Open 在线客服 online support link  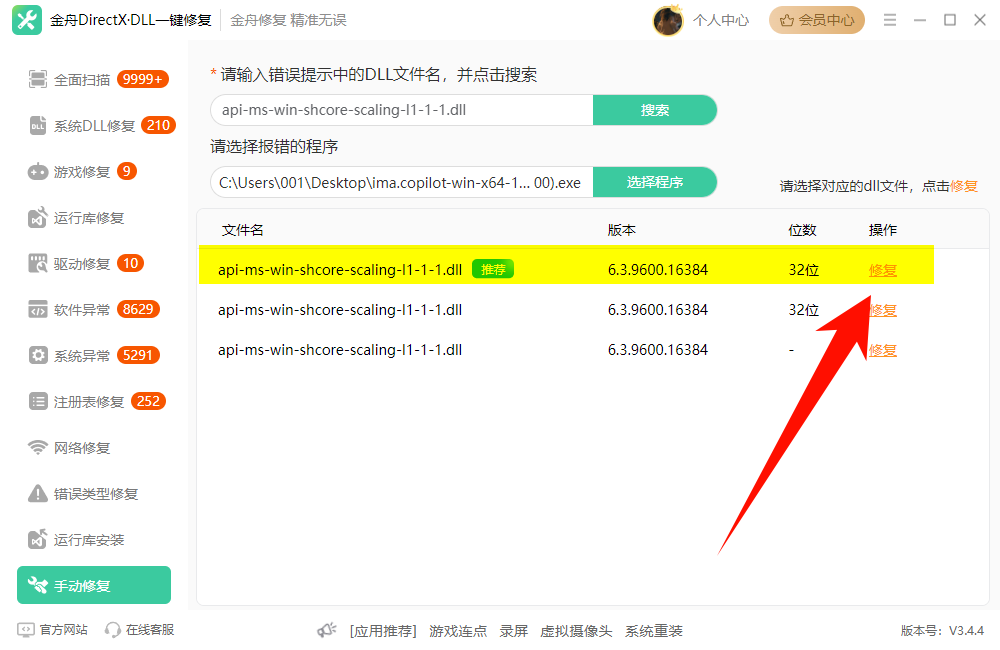[140, 630]
